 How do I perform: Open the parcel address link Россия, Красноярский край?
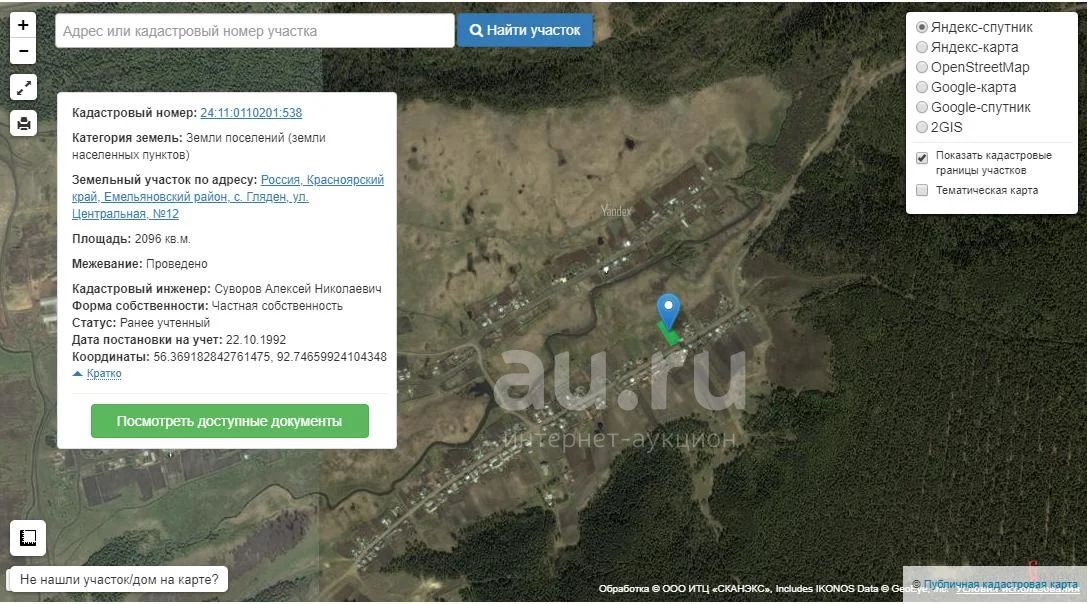click(x=228, y=197)
